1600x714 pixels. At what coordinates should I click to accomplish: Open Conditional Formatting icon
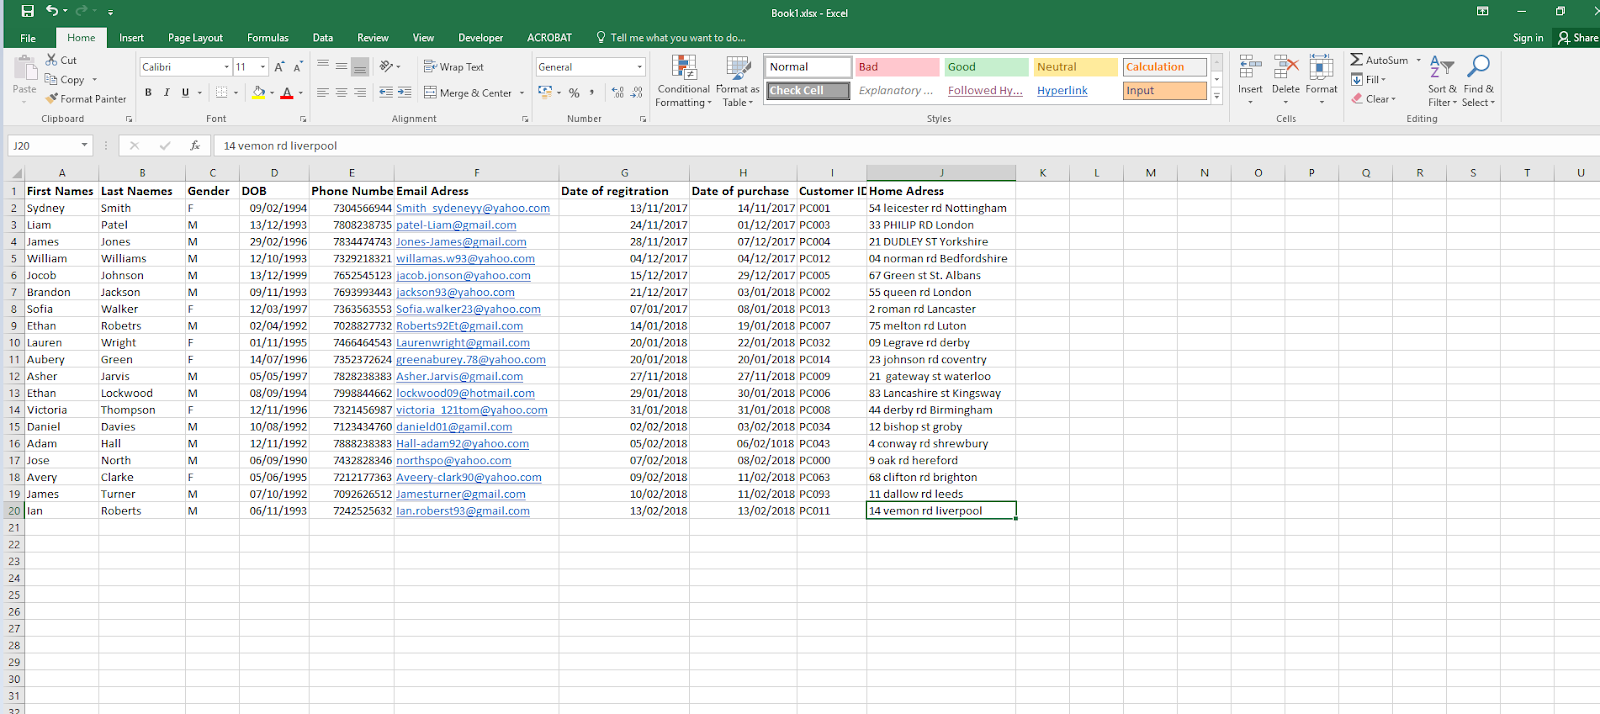[684, 68]
